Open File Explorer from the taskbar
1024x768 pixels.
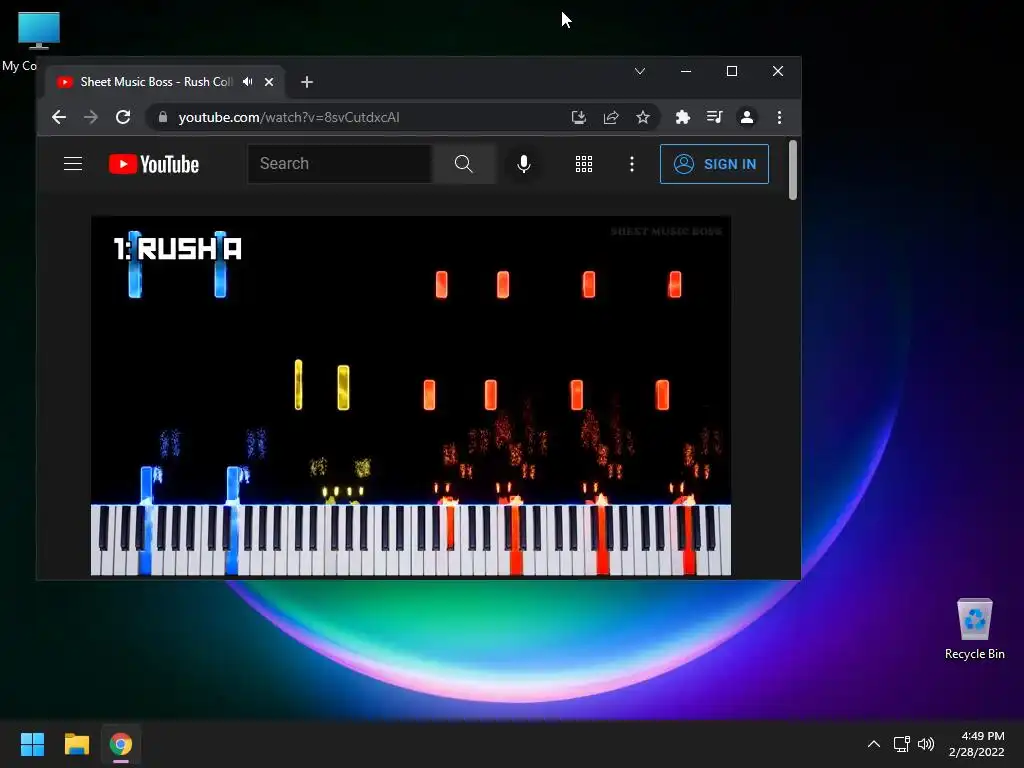(76, 744)
